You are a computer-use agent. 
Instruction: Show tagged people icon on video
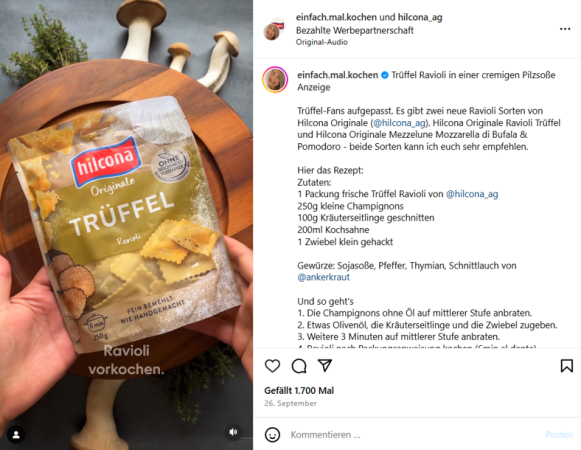click(16, 434)
